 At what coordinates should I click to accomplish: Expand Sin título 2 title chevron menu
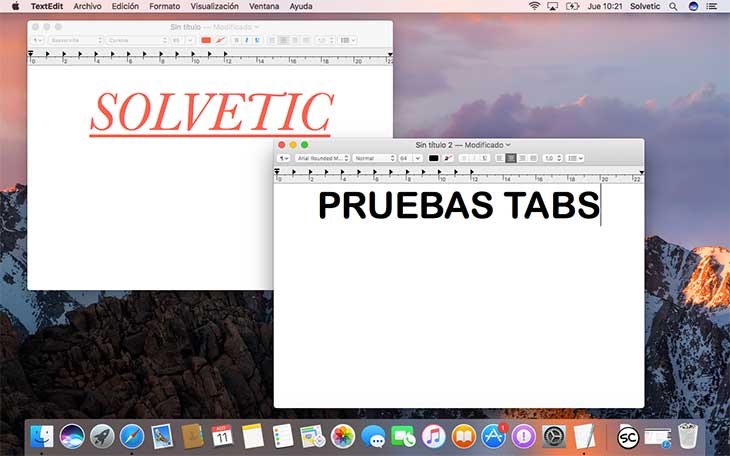(x=508, y=145)
